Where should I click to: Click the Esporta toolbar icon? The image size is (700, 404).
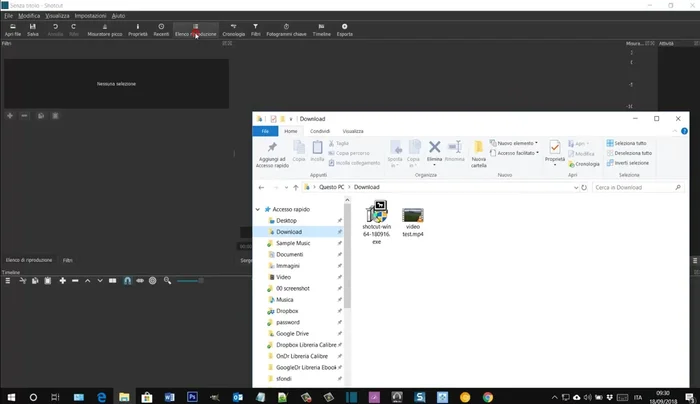click(345, 30)
